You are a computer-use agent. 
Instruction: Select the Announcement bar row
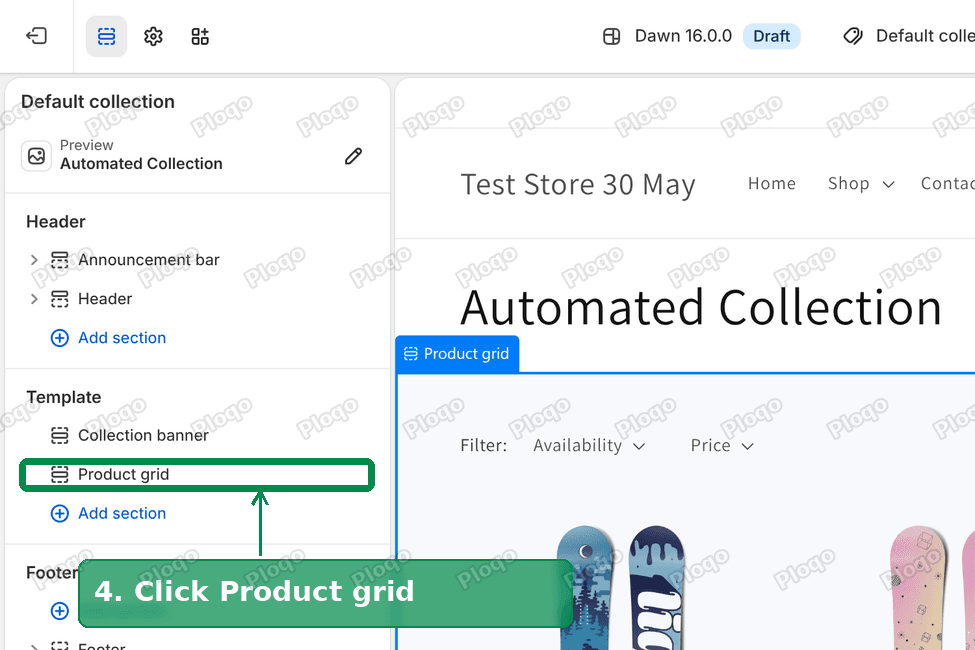point(197,260)
